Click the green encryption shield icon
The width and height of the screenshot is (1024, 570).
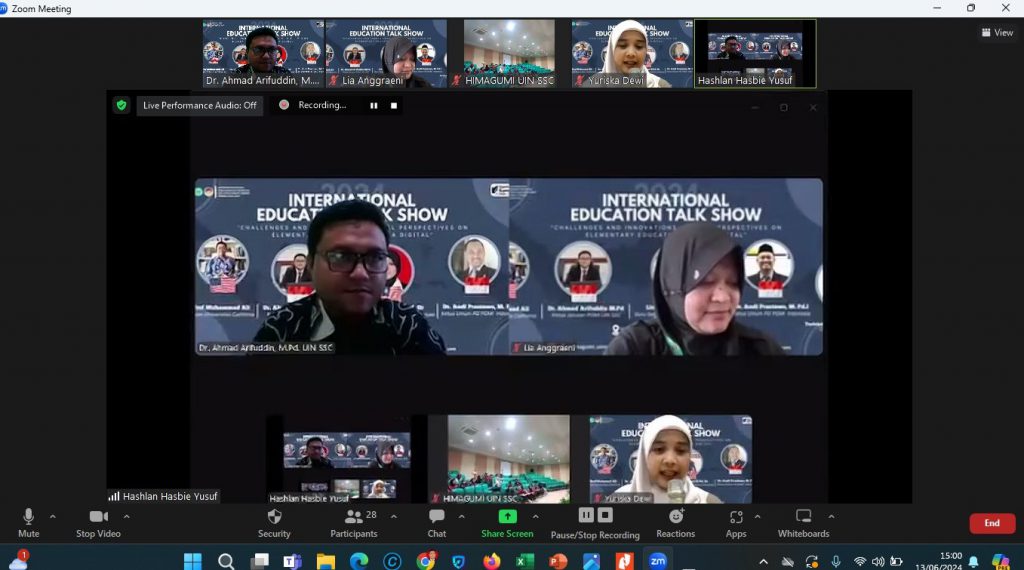(x=121, y=105)
